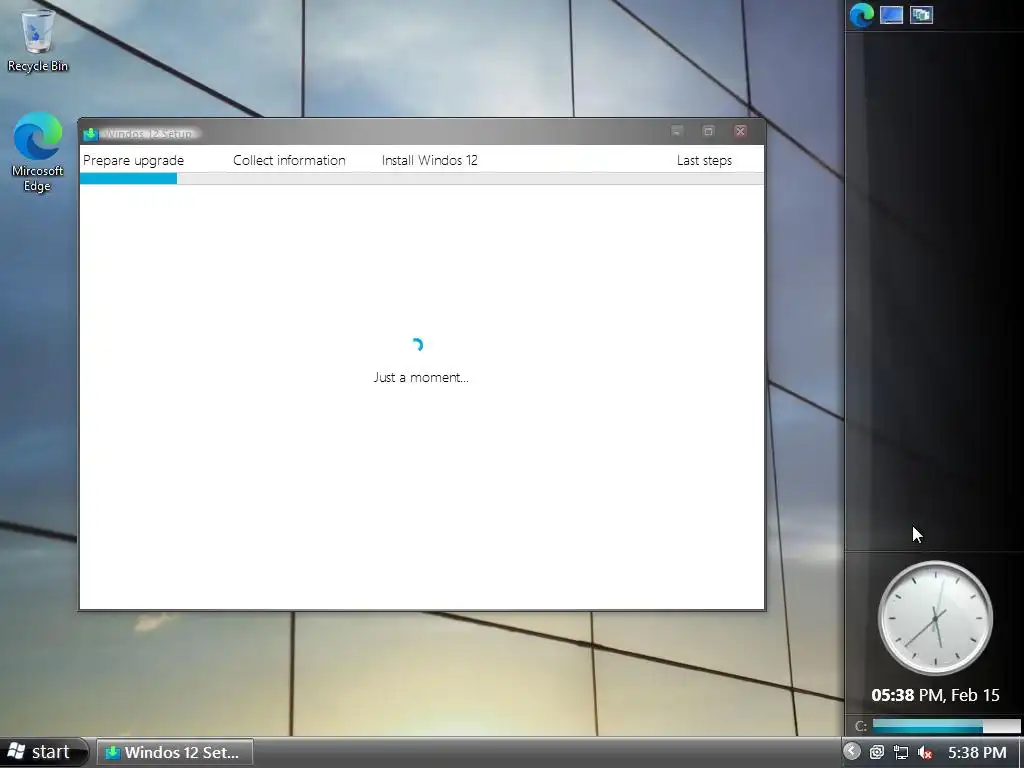Open the network tray icon
1024x768 pixels.
[x=901, y=752]
